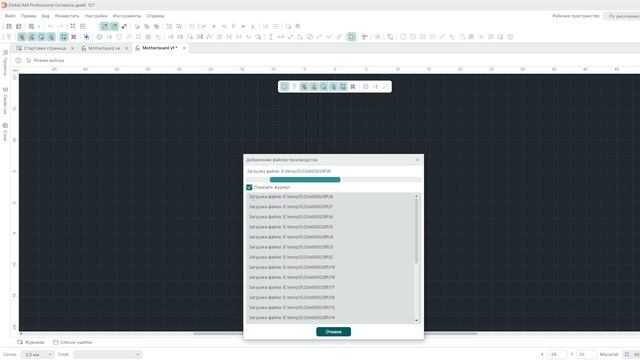
Task: Open the Инструменты menu
Action: 127,16
